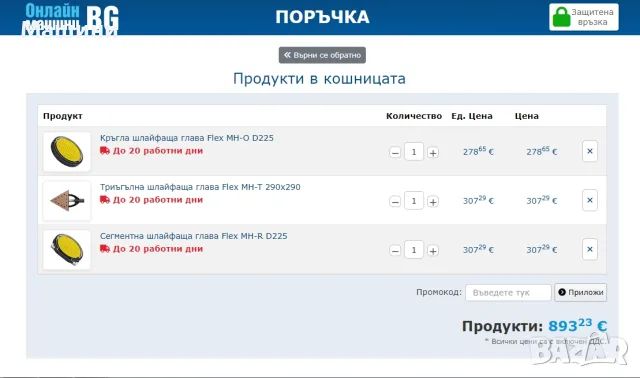640x378 pixels.
Task: Remove Flex MH-T 290x290 from the cart
Action: pyautogui.click(x=590, y=200)
